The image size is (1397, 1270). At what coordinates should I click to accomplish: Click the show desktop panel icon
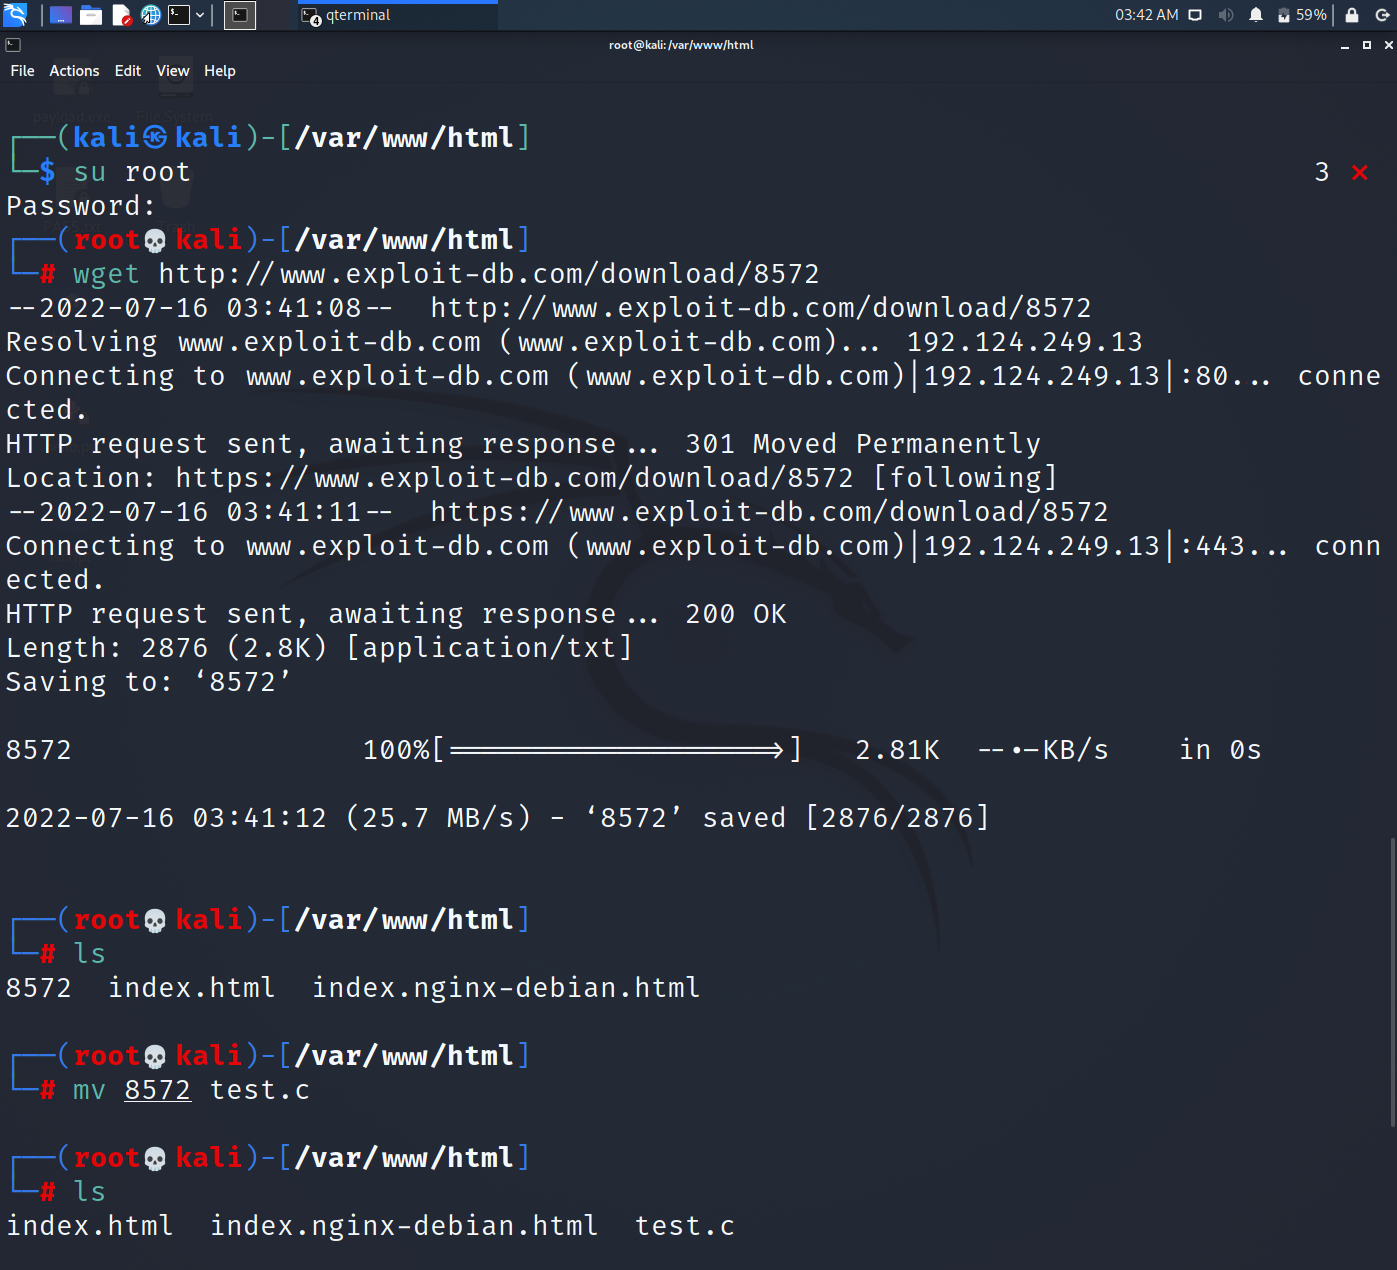click(61, 15)
